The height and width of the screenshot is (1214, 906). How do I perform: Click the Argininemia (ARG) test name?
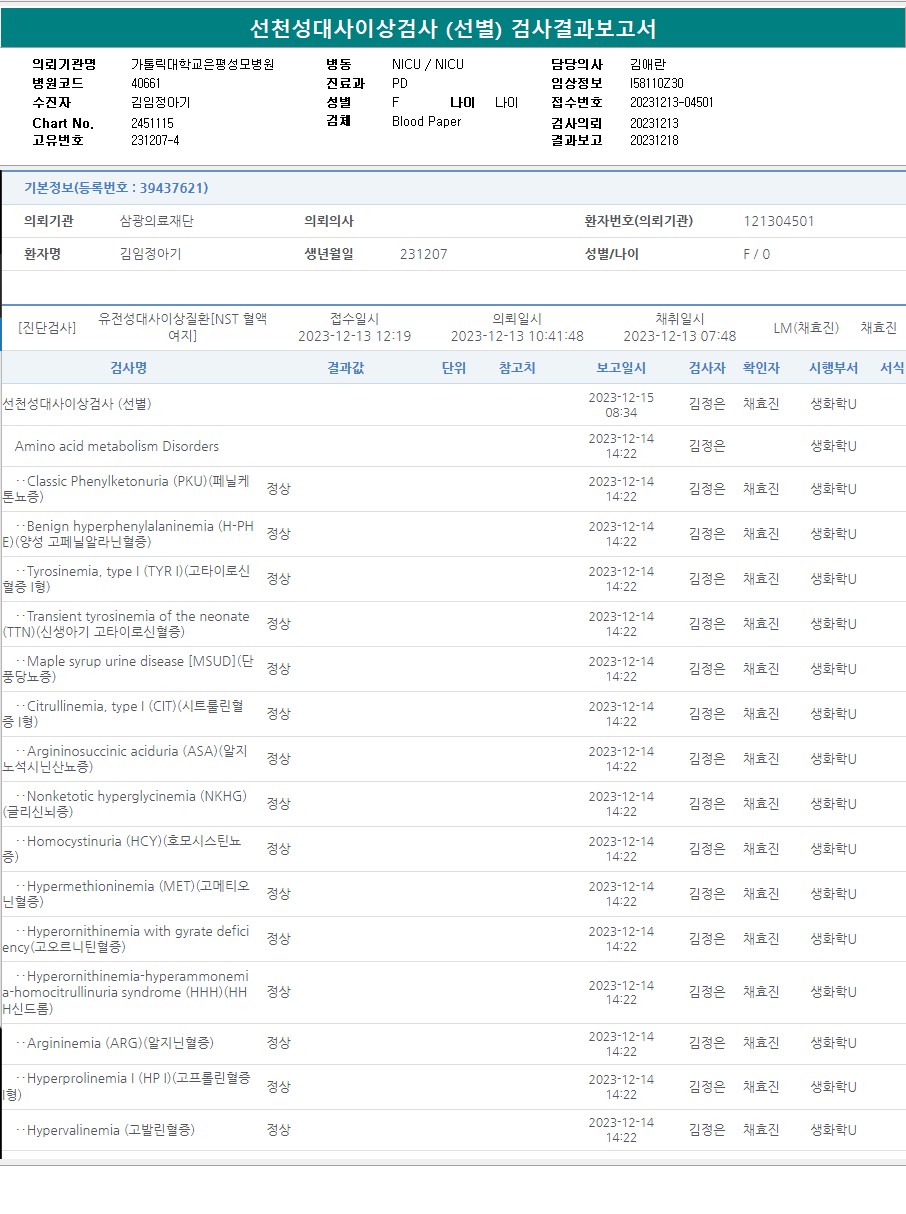pos(120,1043)
